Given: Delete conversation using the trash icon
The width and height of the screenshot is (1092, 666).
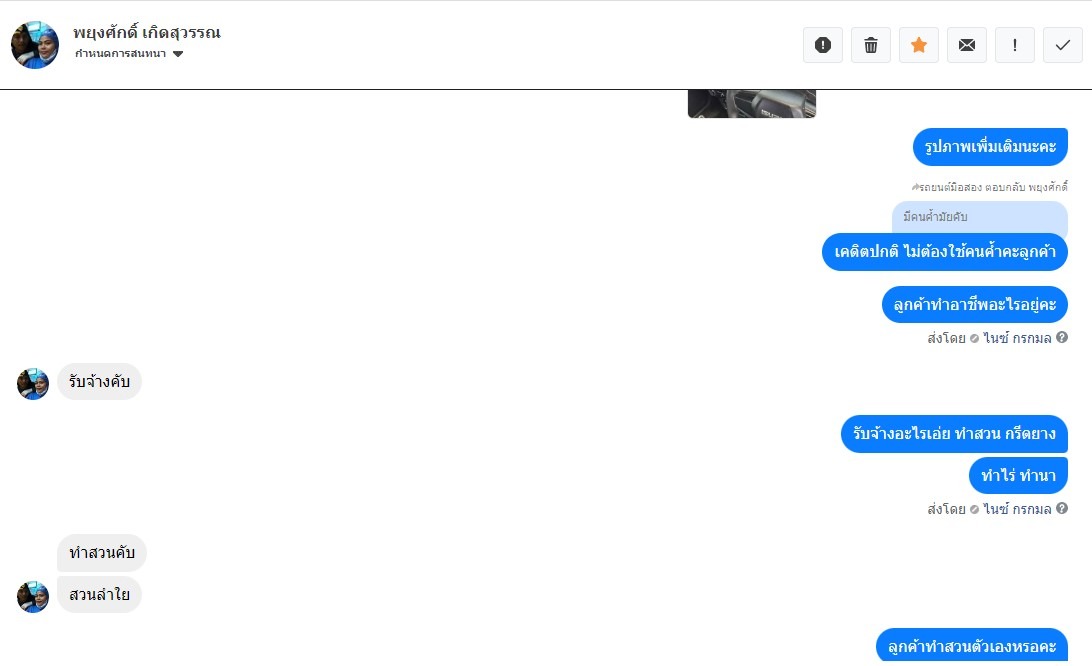Looking at the screenshot, I should point(871,45).
